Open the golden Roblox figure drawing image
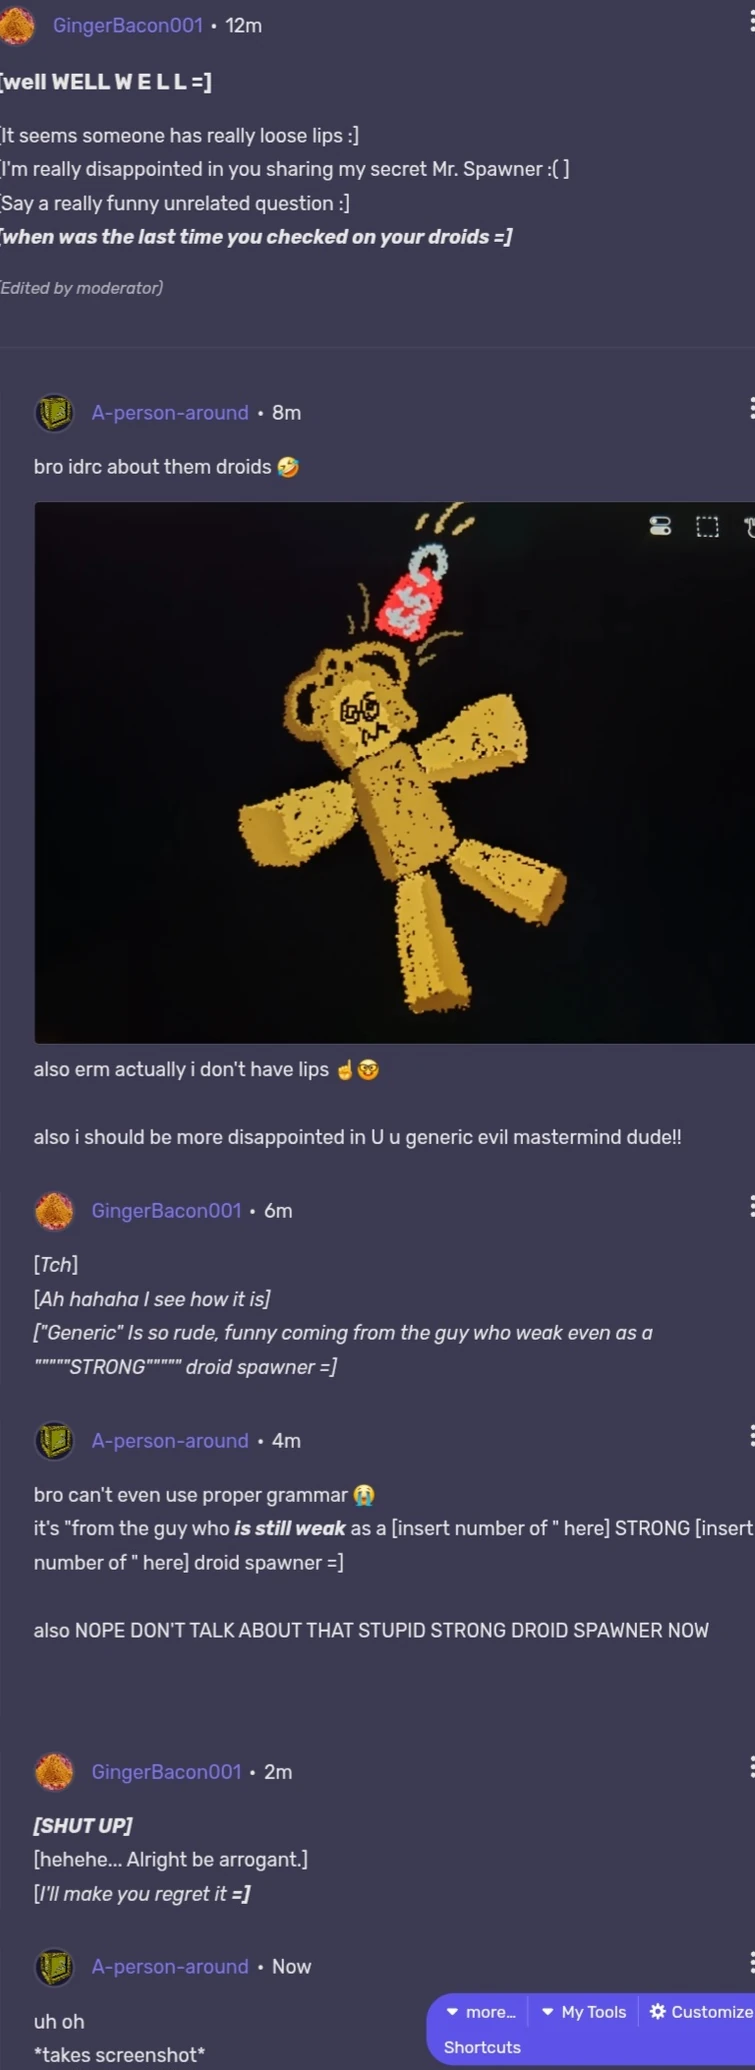The image size is (755, 2070). (x=394, y=772)
